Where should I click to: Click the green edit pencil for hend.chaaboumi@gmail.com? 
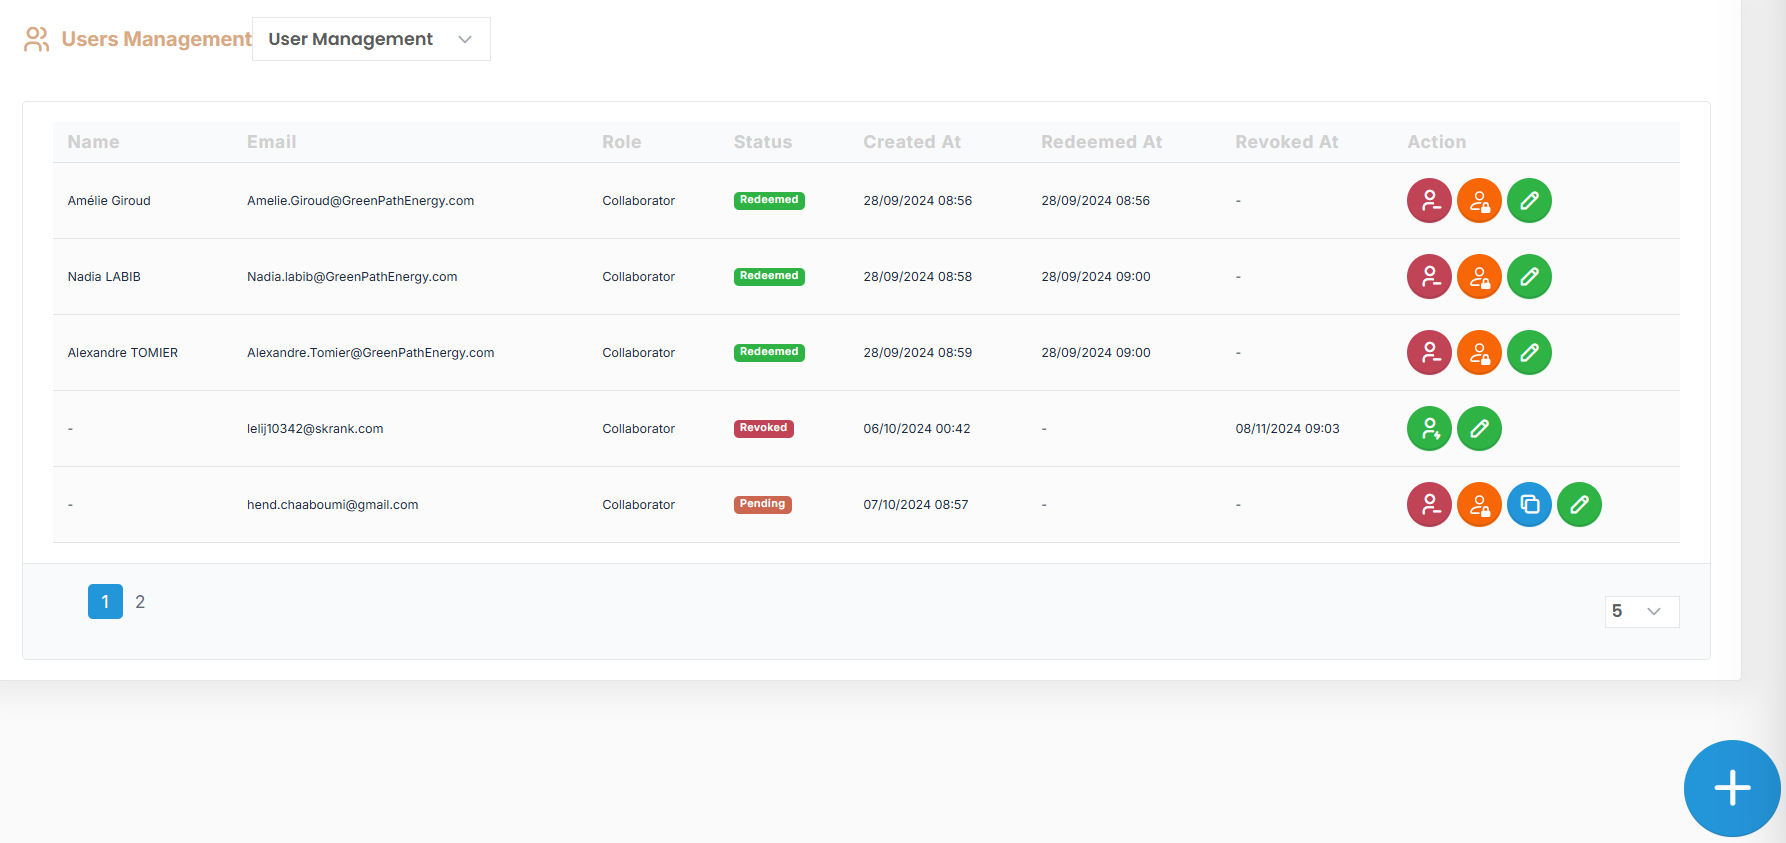coord(1579,505)
